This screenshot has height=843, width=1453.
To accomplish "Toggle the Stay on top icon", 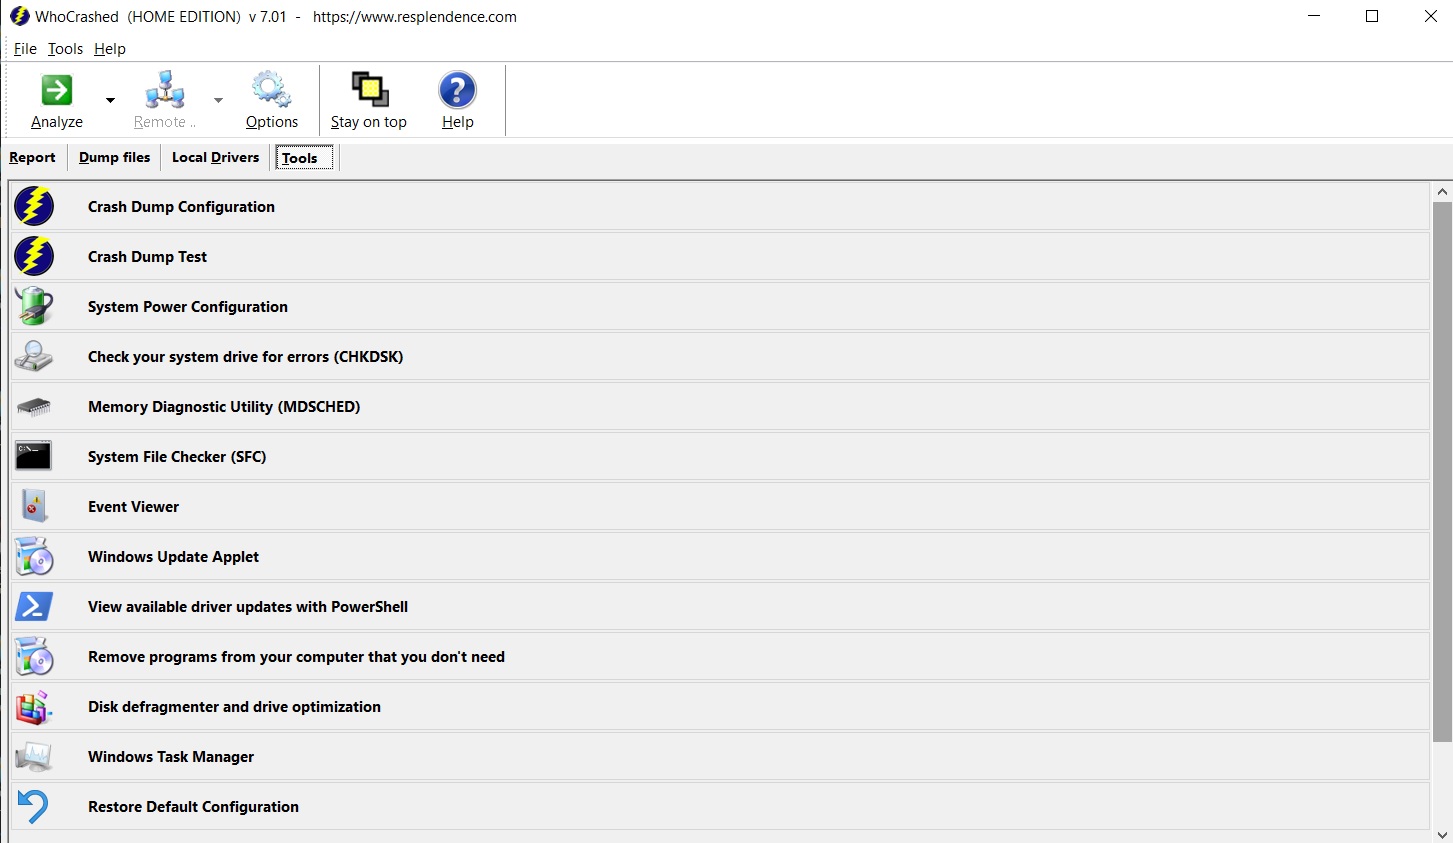I will [x=370, y=90].
